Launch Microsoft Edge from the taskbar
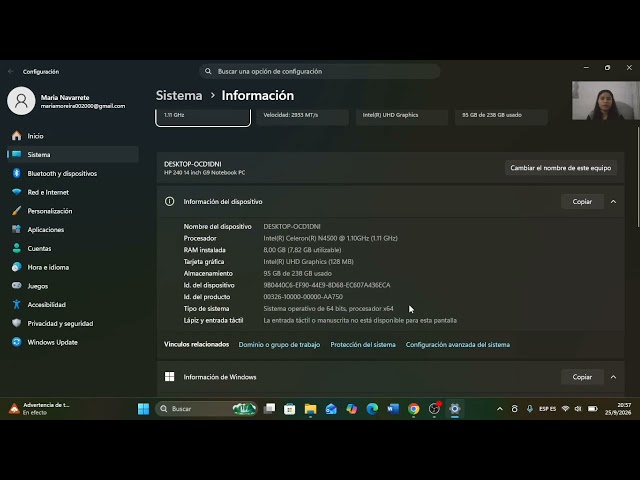640x480 pixels. (372, 409)
